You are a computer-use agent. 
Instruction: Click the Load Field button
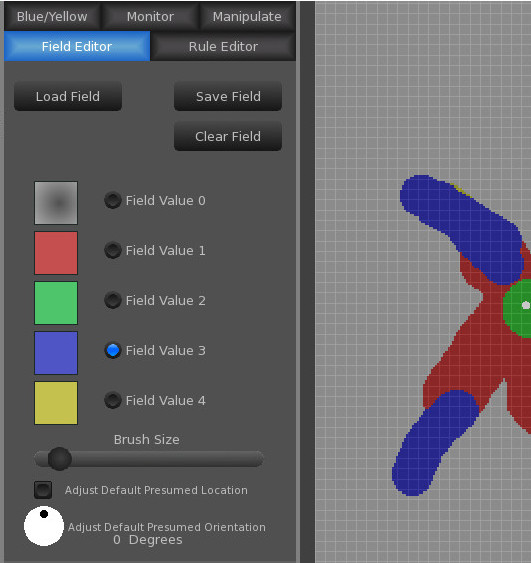point(68,96)
